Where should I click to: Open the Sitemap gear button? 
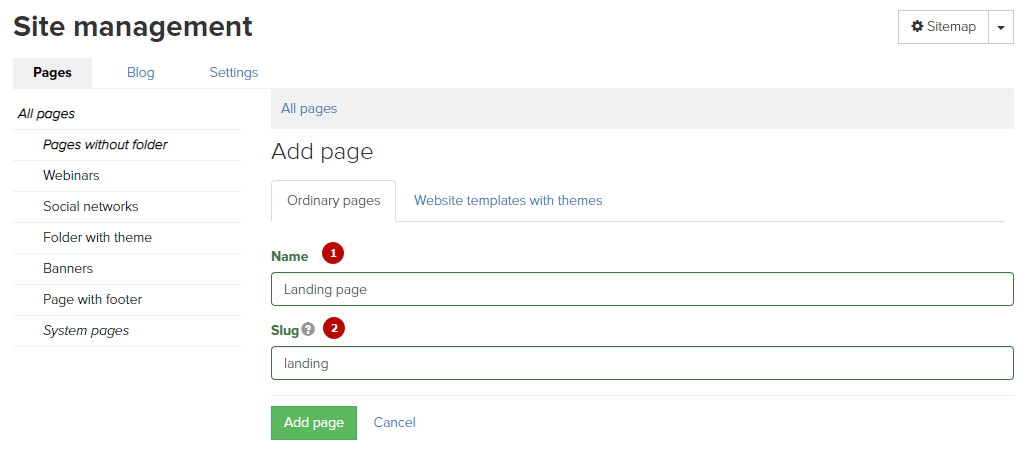tap(943, 27)
